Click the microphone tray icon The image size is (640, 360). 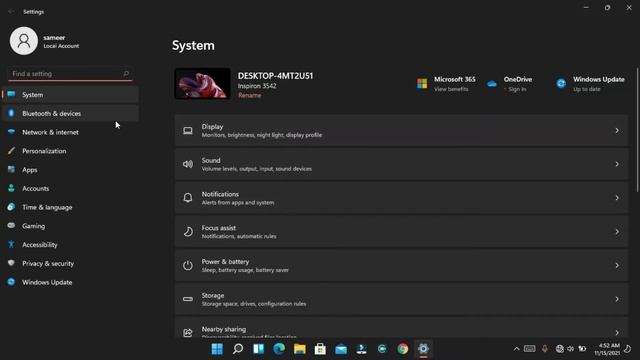pyautogui.click(x=544, y=349)
